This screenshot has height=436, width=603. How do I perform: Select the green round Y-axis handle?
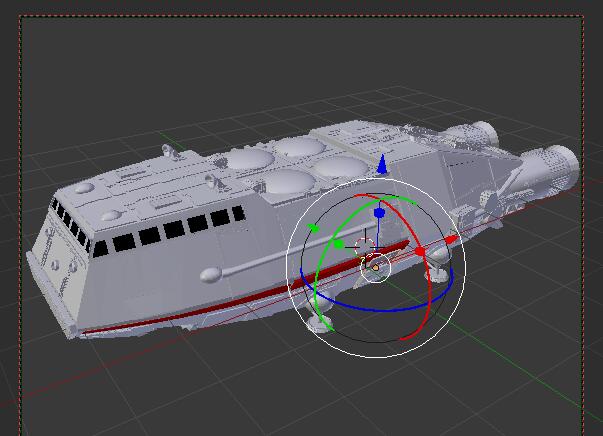(338, 244)
